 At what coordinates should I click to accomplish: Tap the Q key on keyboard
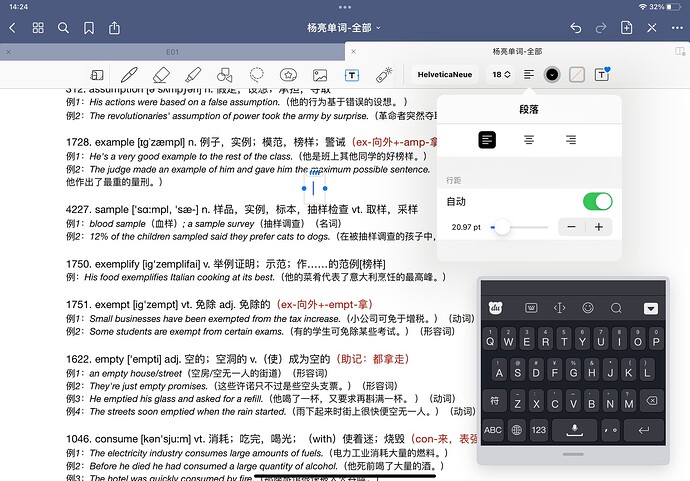click(x=490, y=339)
